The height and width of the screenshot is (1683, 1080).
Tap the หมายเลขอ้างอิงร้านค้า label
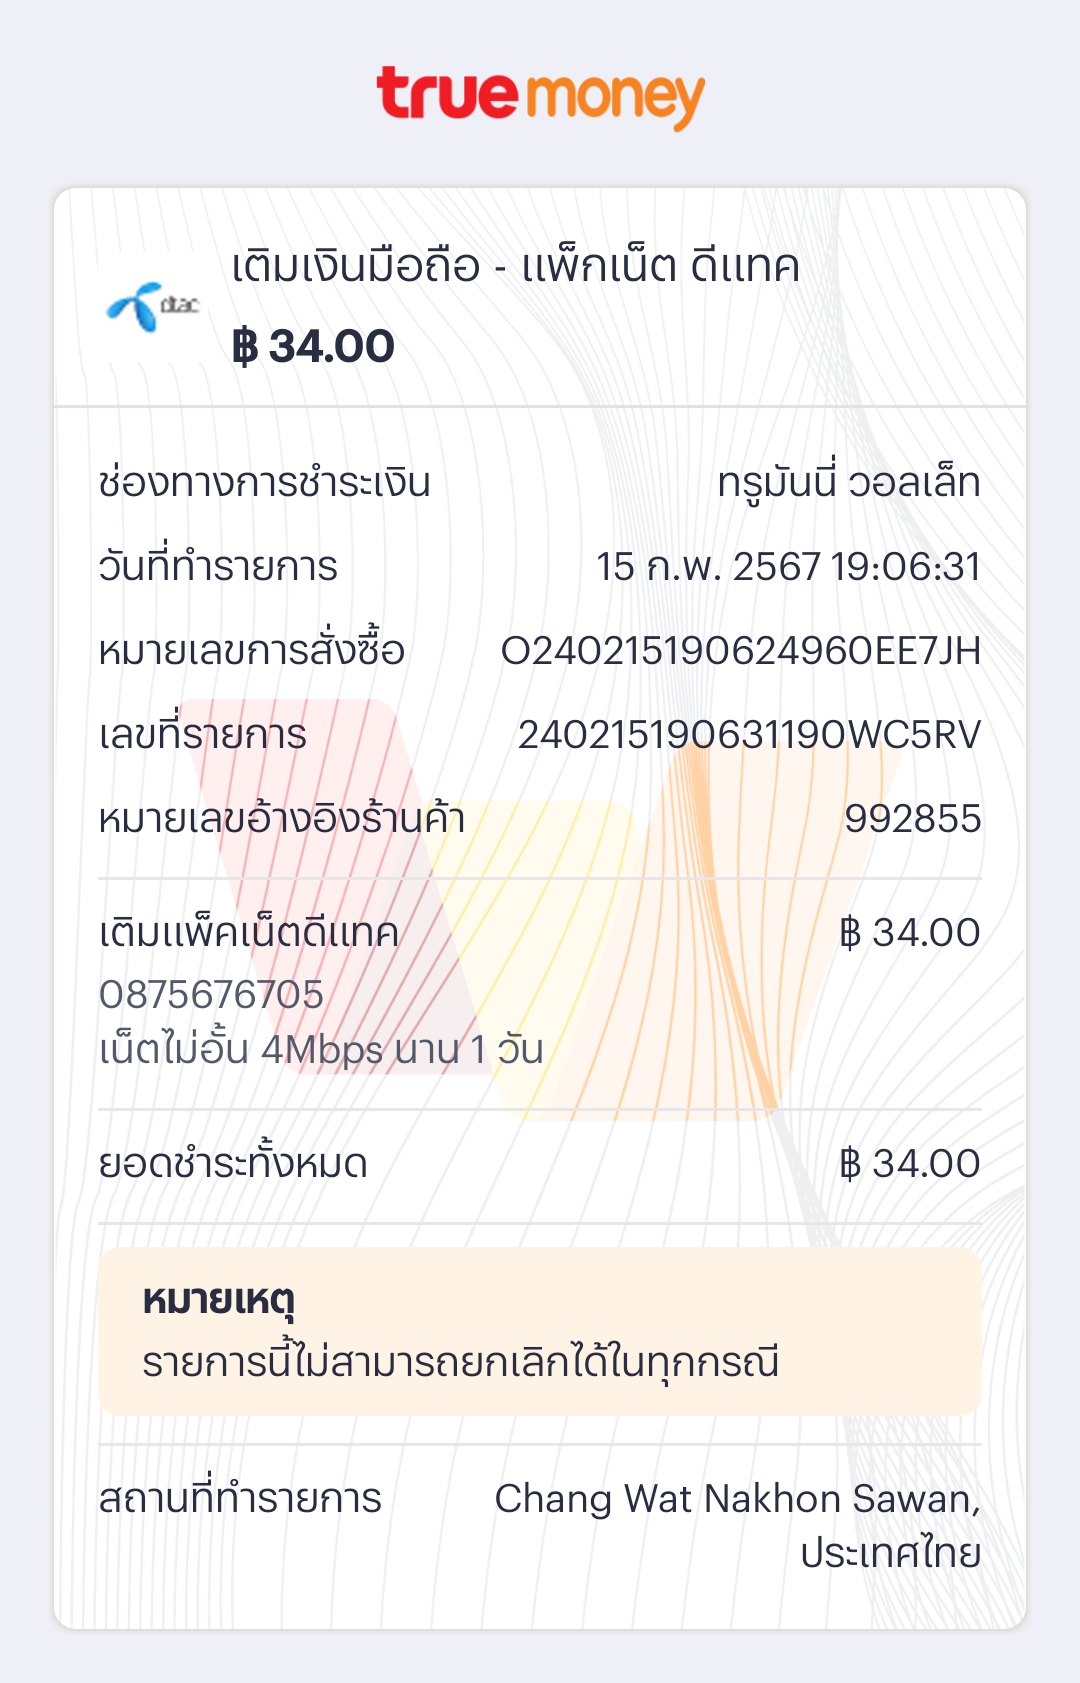[x=282, y=819]
